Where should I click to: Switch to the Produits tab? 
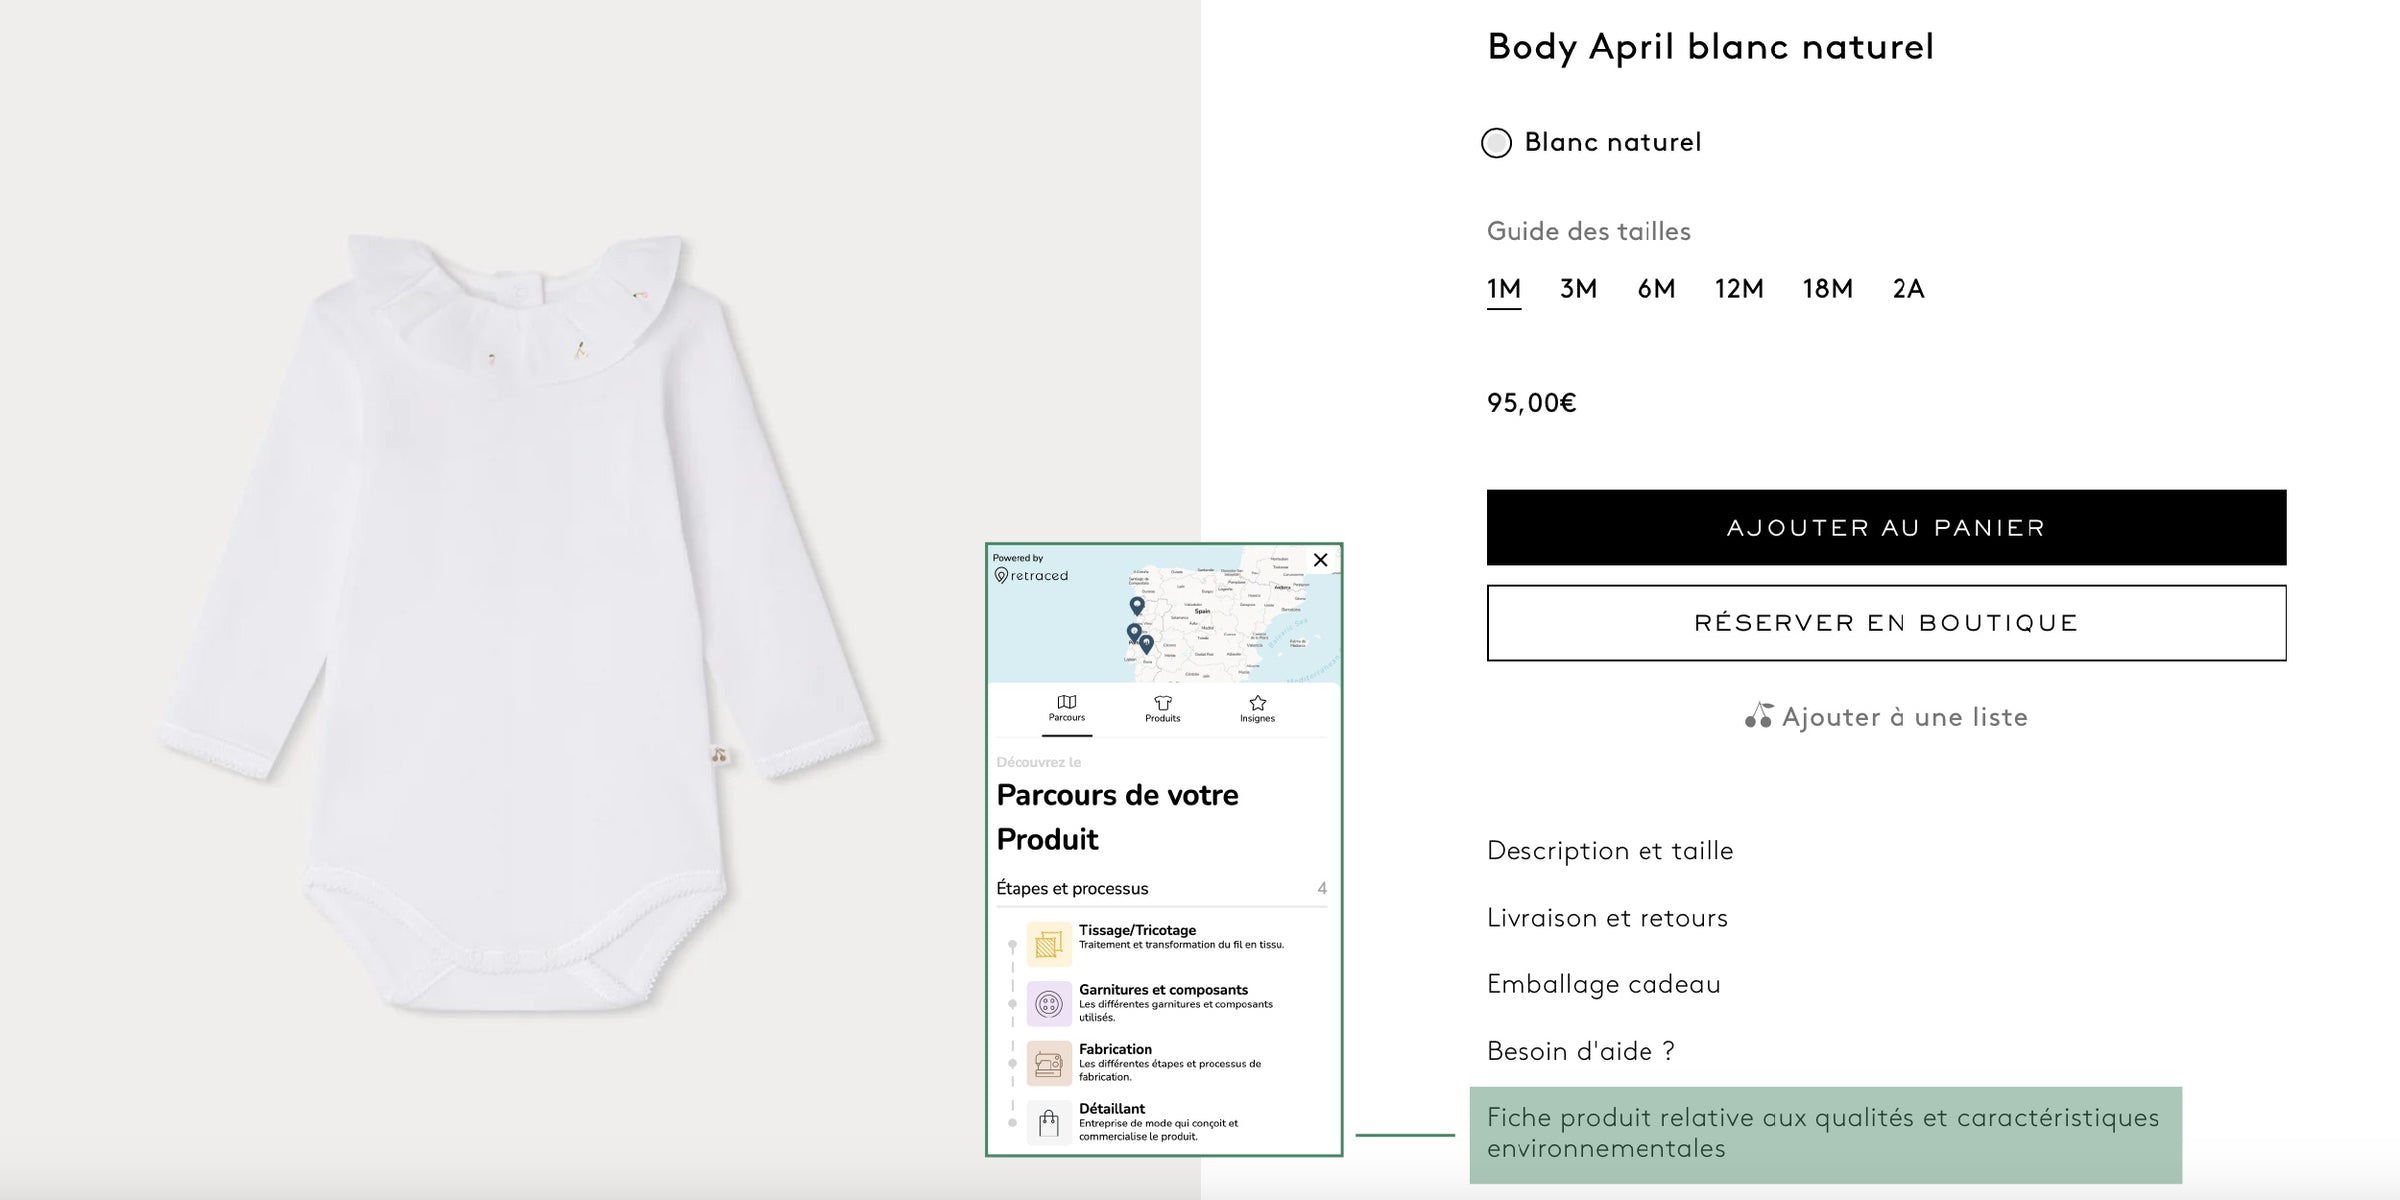[x=1162, y=709]
